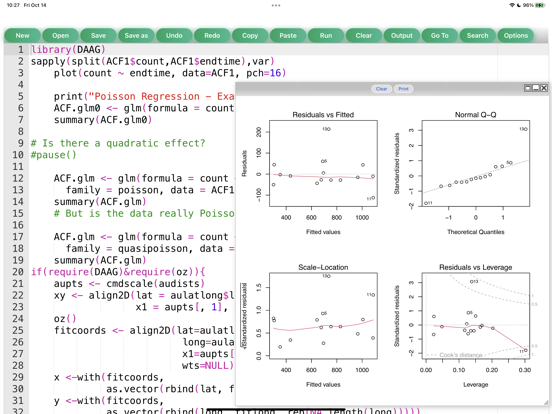
Task: Click the Leverage axis label
Action: [476, 384]
